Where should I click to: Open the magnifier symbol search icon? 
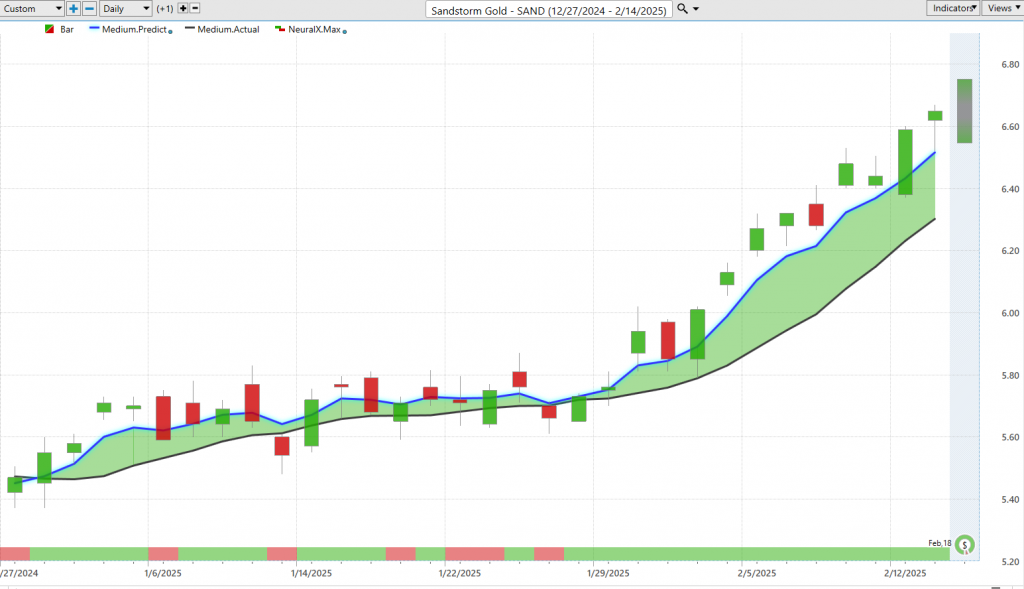[x=682, y=8]
